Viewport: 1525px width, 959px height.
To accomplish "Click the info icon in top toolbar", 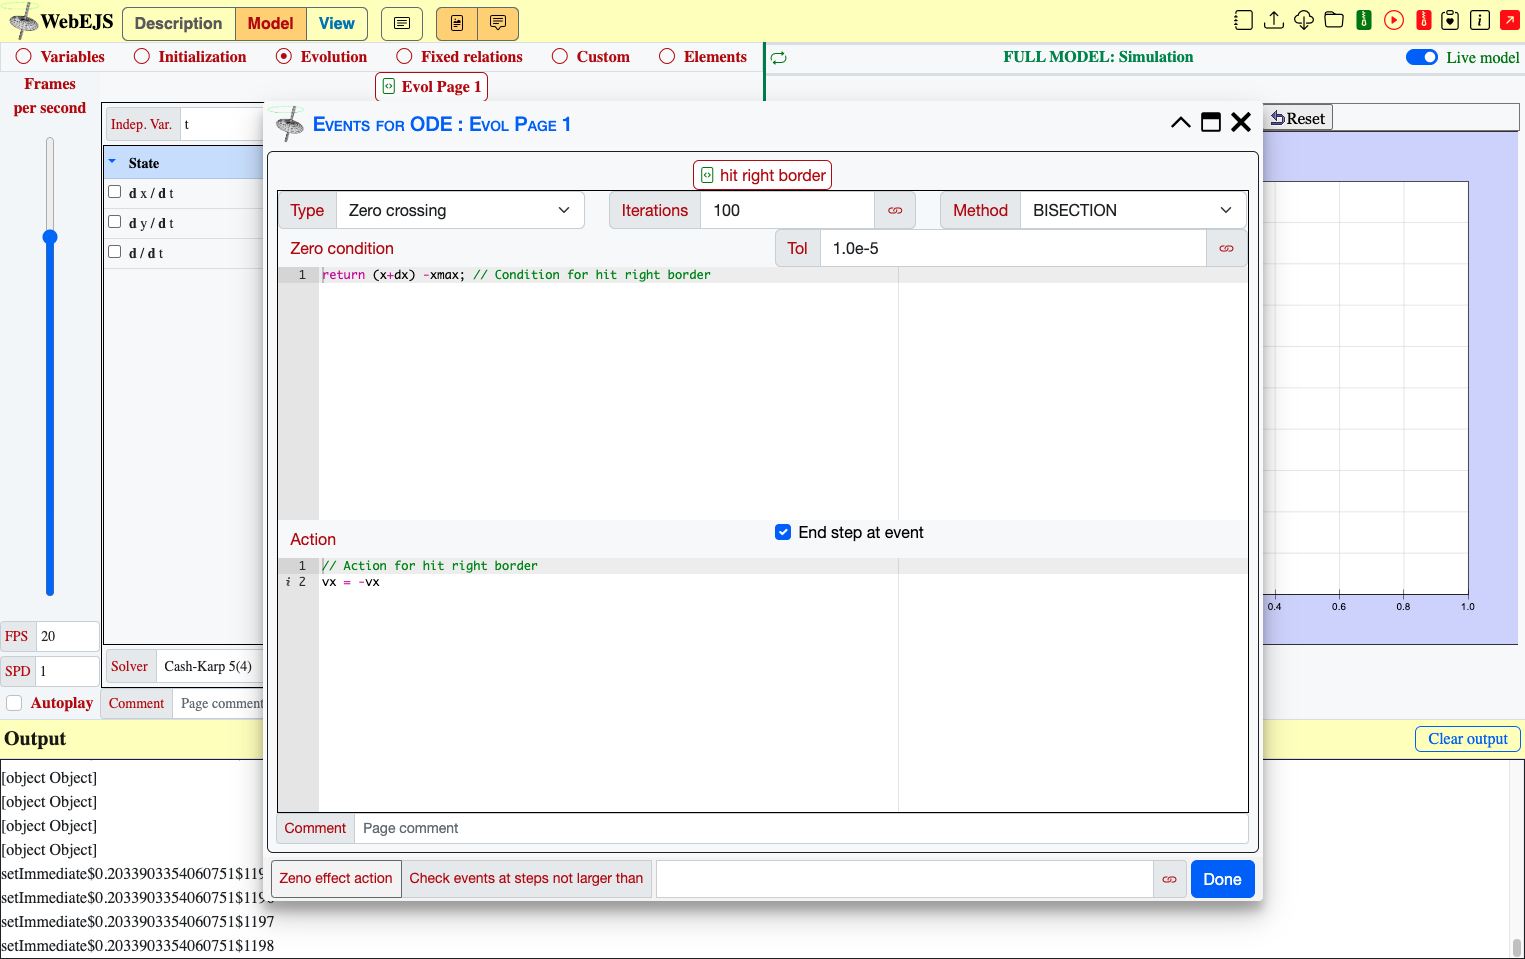I will [1481, 20].
